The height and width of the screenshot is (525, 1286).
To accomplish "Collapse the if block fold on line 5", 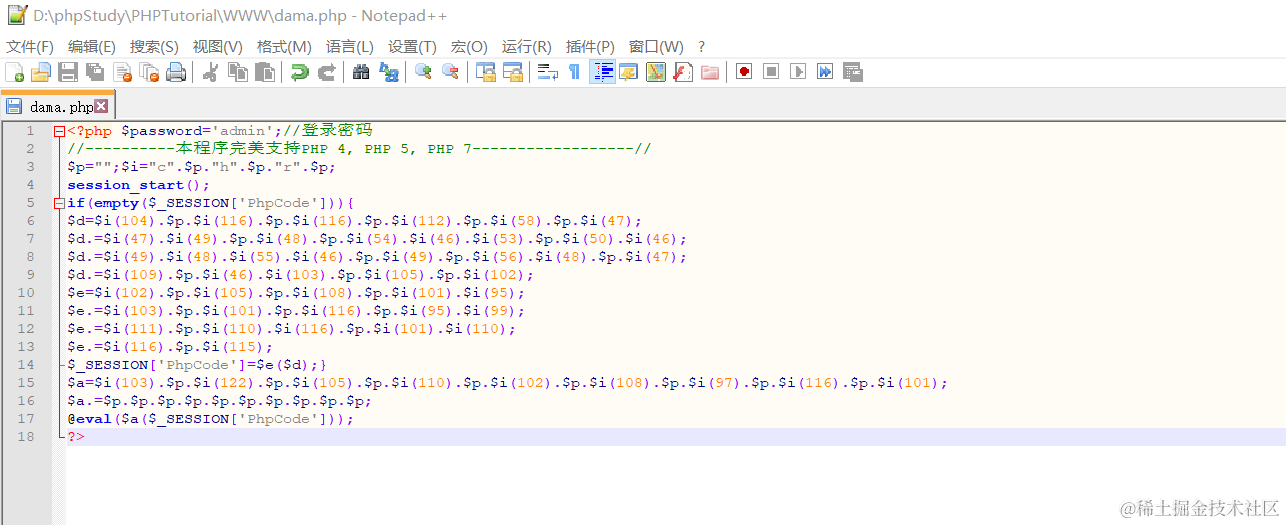I will click(x=59, y=203).
